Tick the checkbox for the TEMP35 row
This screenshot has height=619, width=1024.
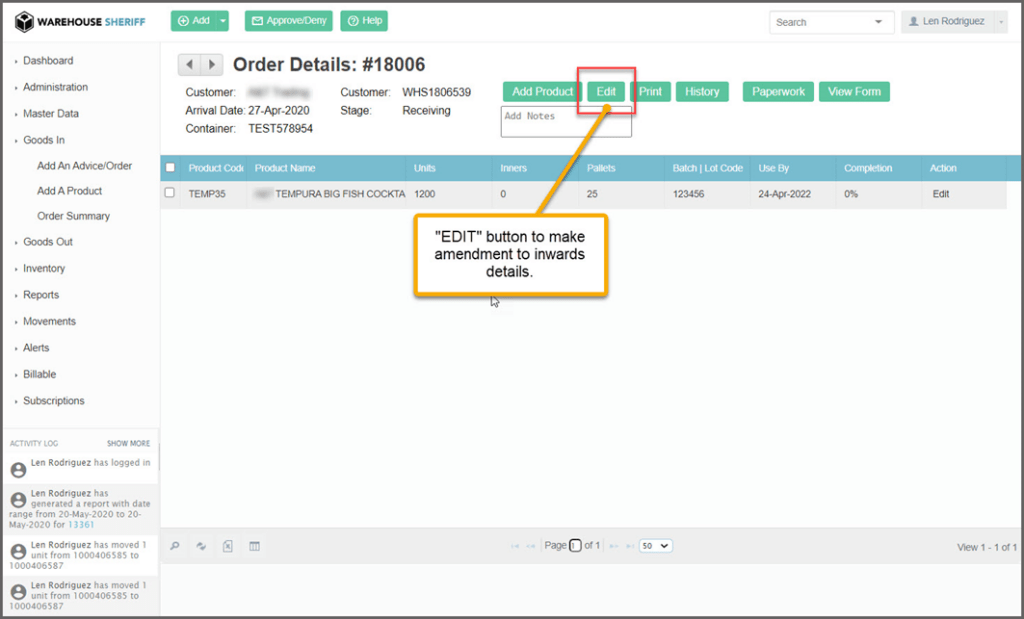point(169,193)
